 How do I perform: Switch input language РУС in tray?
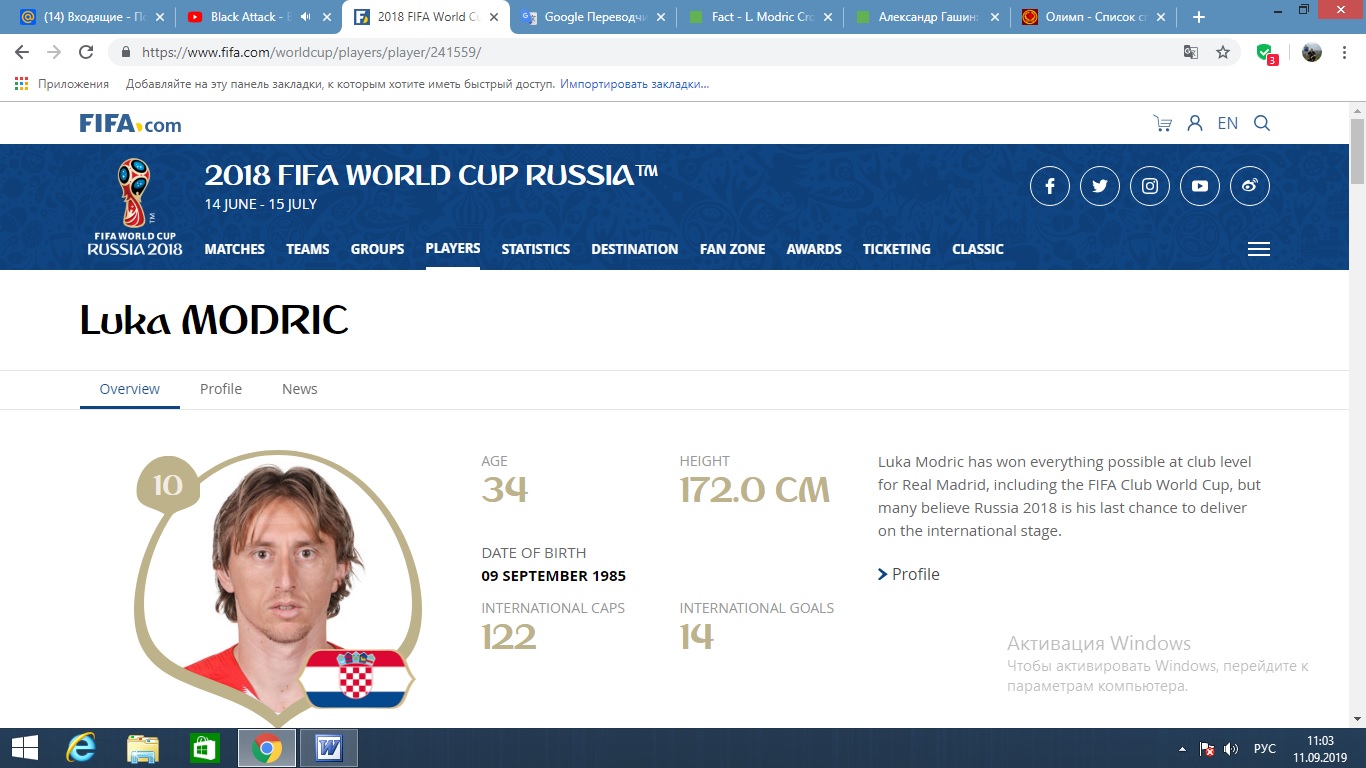pyautogui.click(x=1265, y=749)
